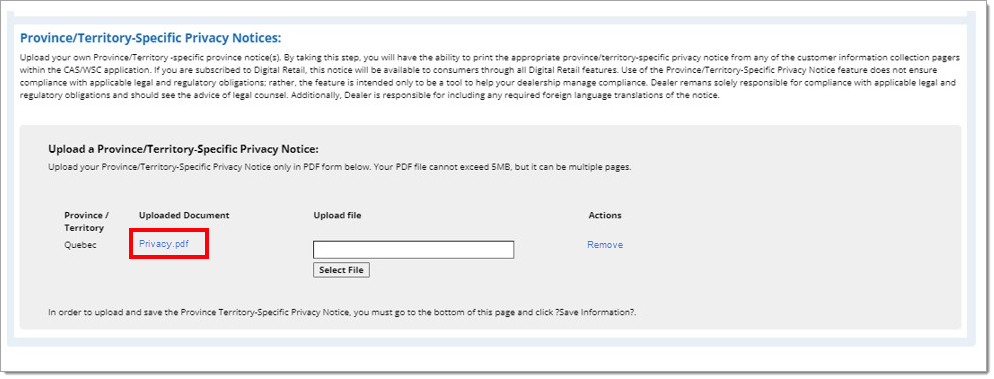Click the Select File button
Viewport: 994px width, 379px height.
coord(341,270)
